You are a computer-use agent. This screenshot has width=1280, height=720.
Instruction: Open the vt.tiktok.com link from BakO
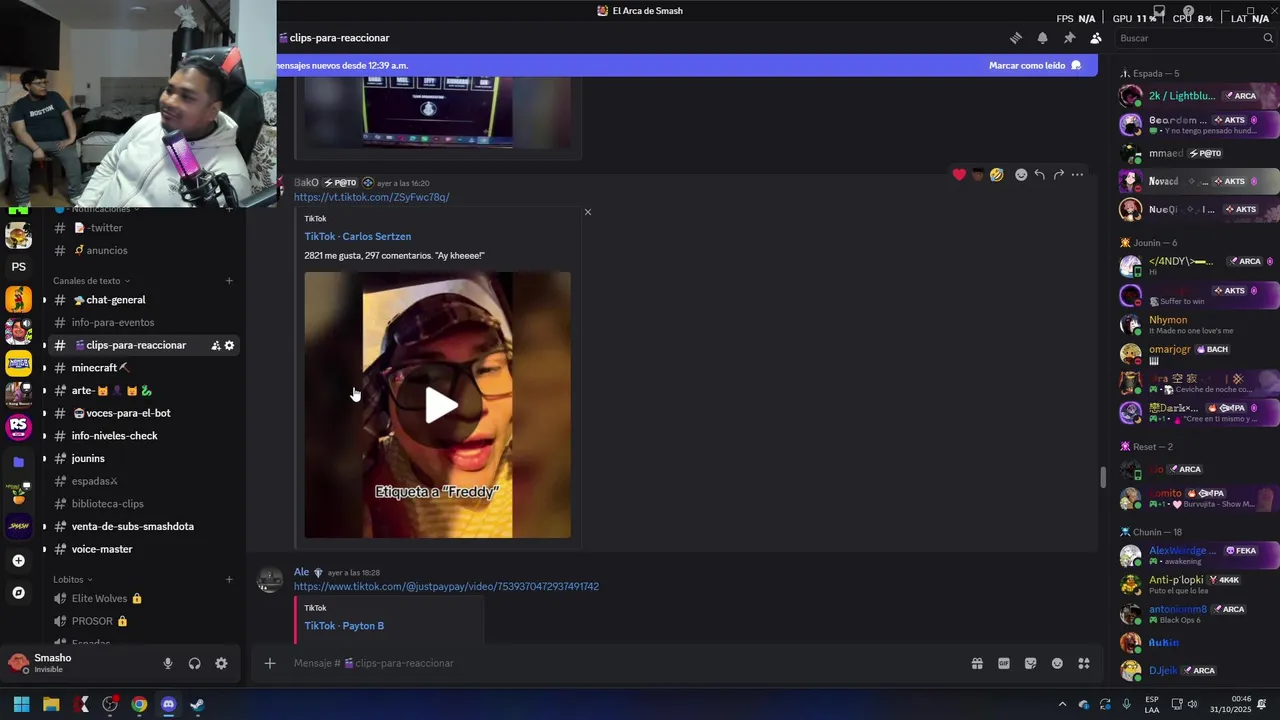click(x=371, y=197)
